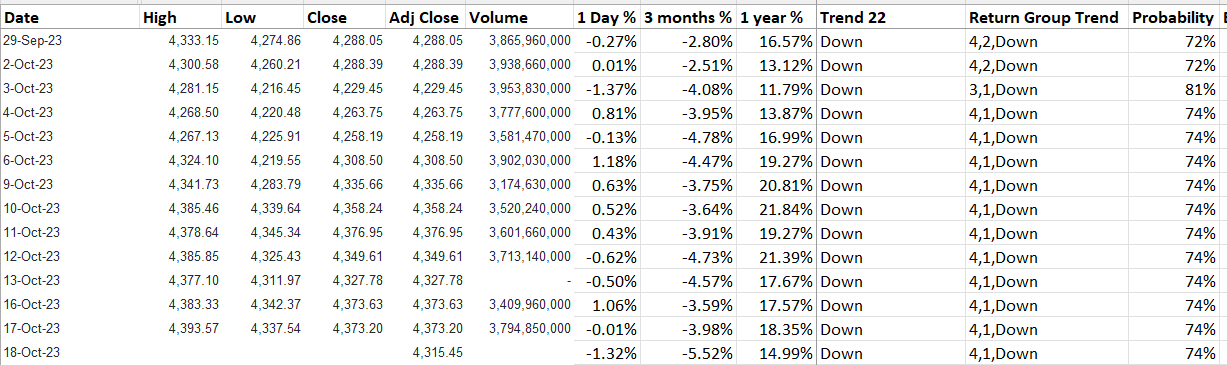This screenshot has width=1227, height=365.
Task: Click the 81% probability cell
Action: click(1174, 90)
